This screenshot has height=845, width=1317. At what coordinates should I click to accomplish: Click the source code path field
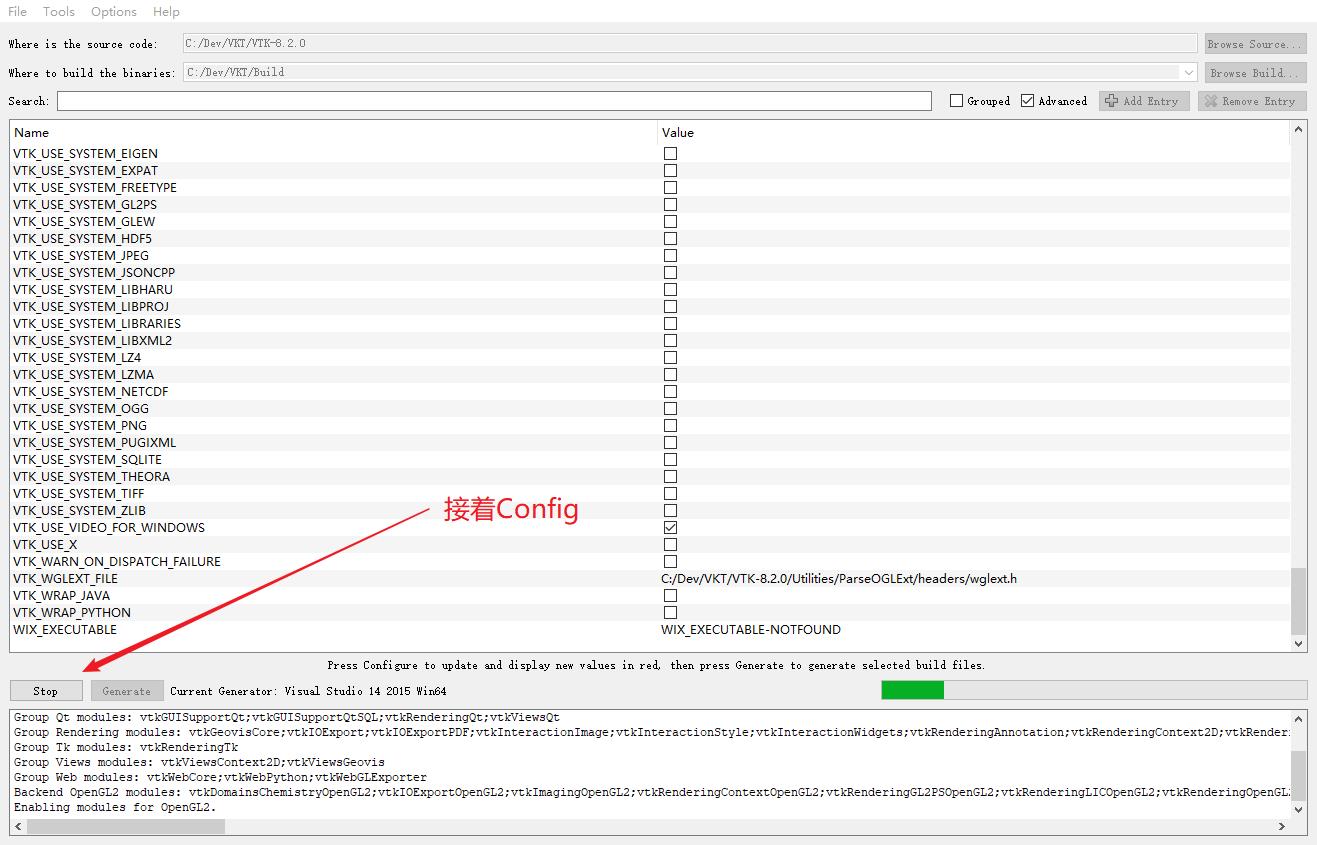coord(690,44)
